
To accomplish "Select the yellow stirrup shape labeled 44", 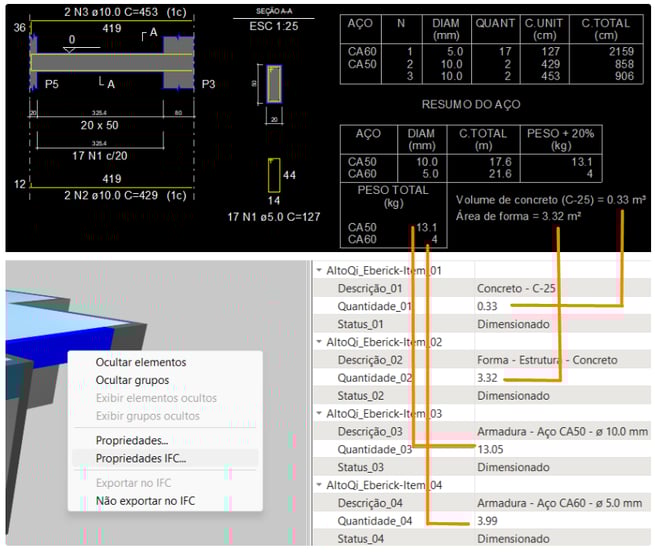I will (272, 175).
